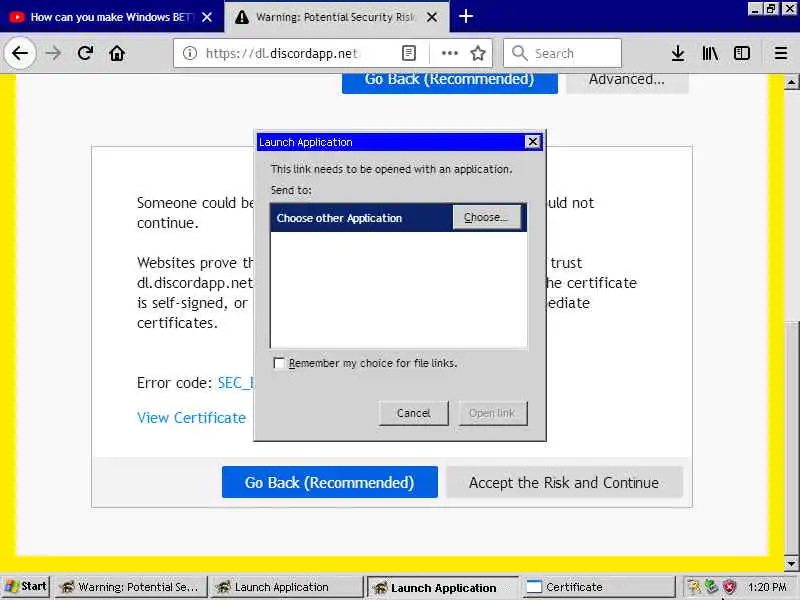
Task: Tick 'Remember my choice for file links' checkbox
Action: click(x=279, y=363)
